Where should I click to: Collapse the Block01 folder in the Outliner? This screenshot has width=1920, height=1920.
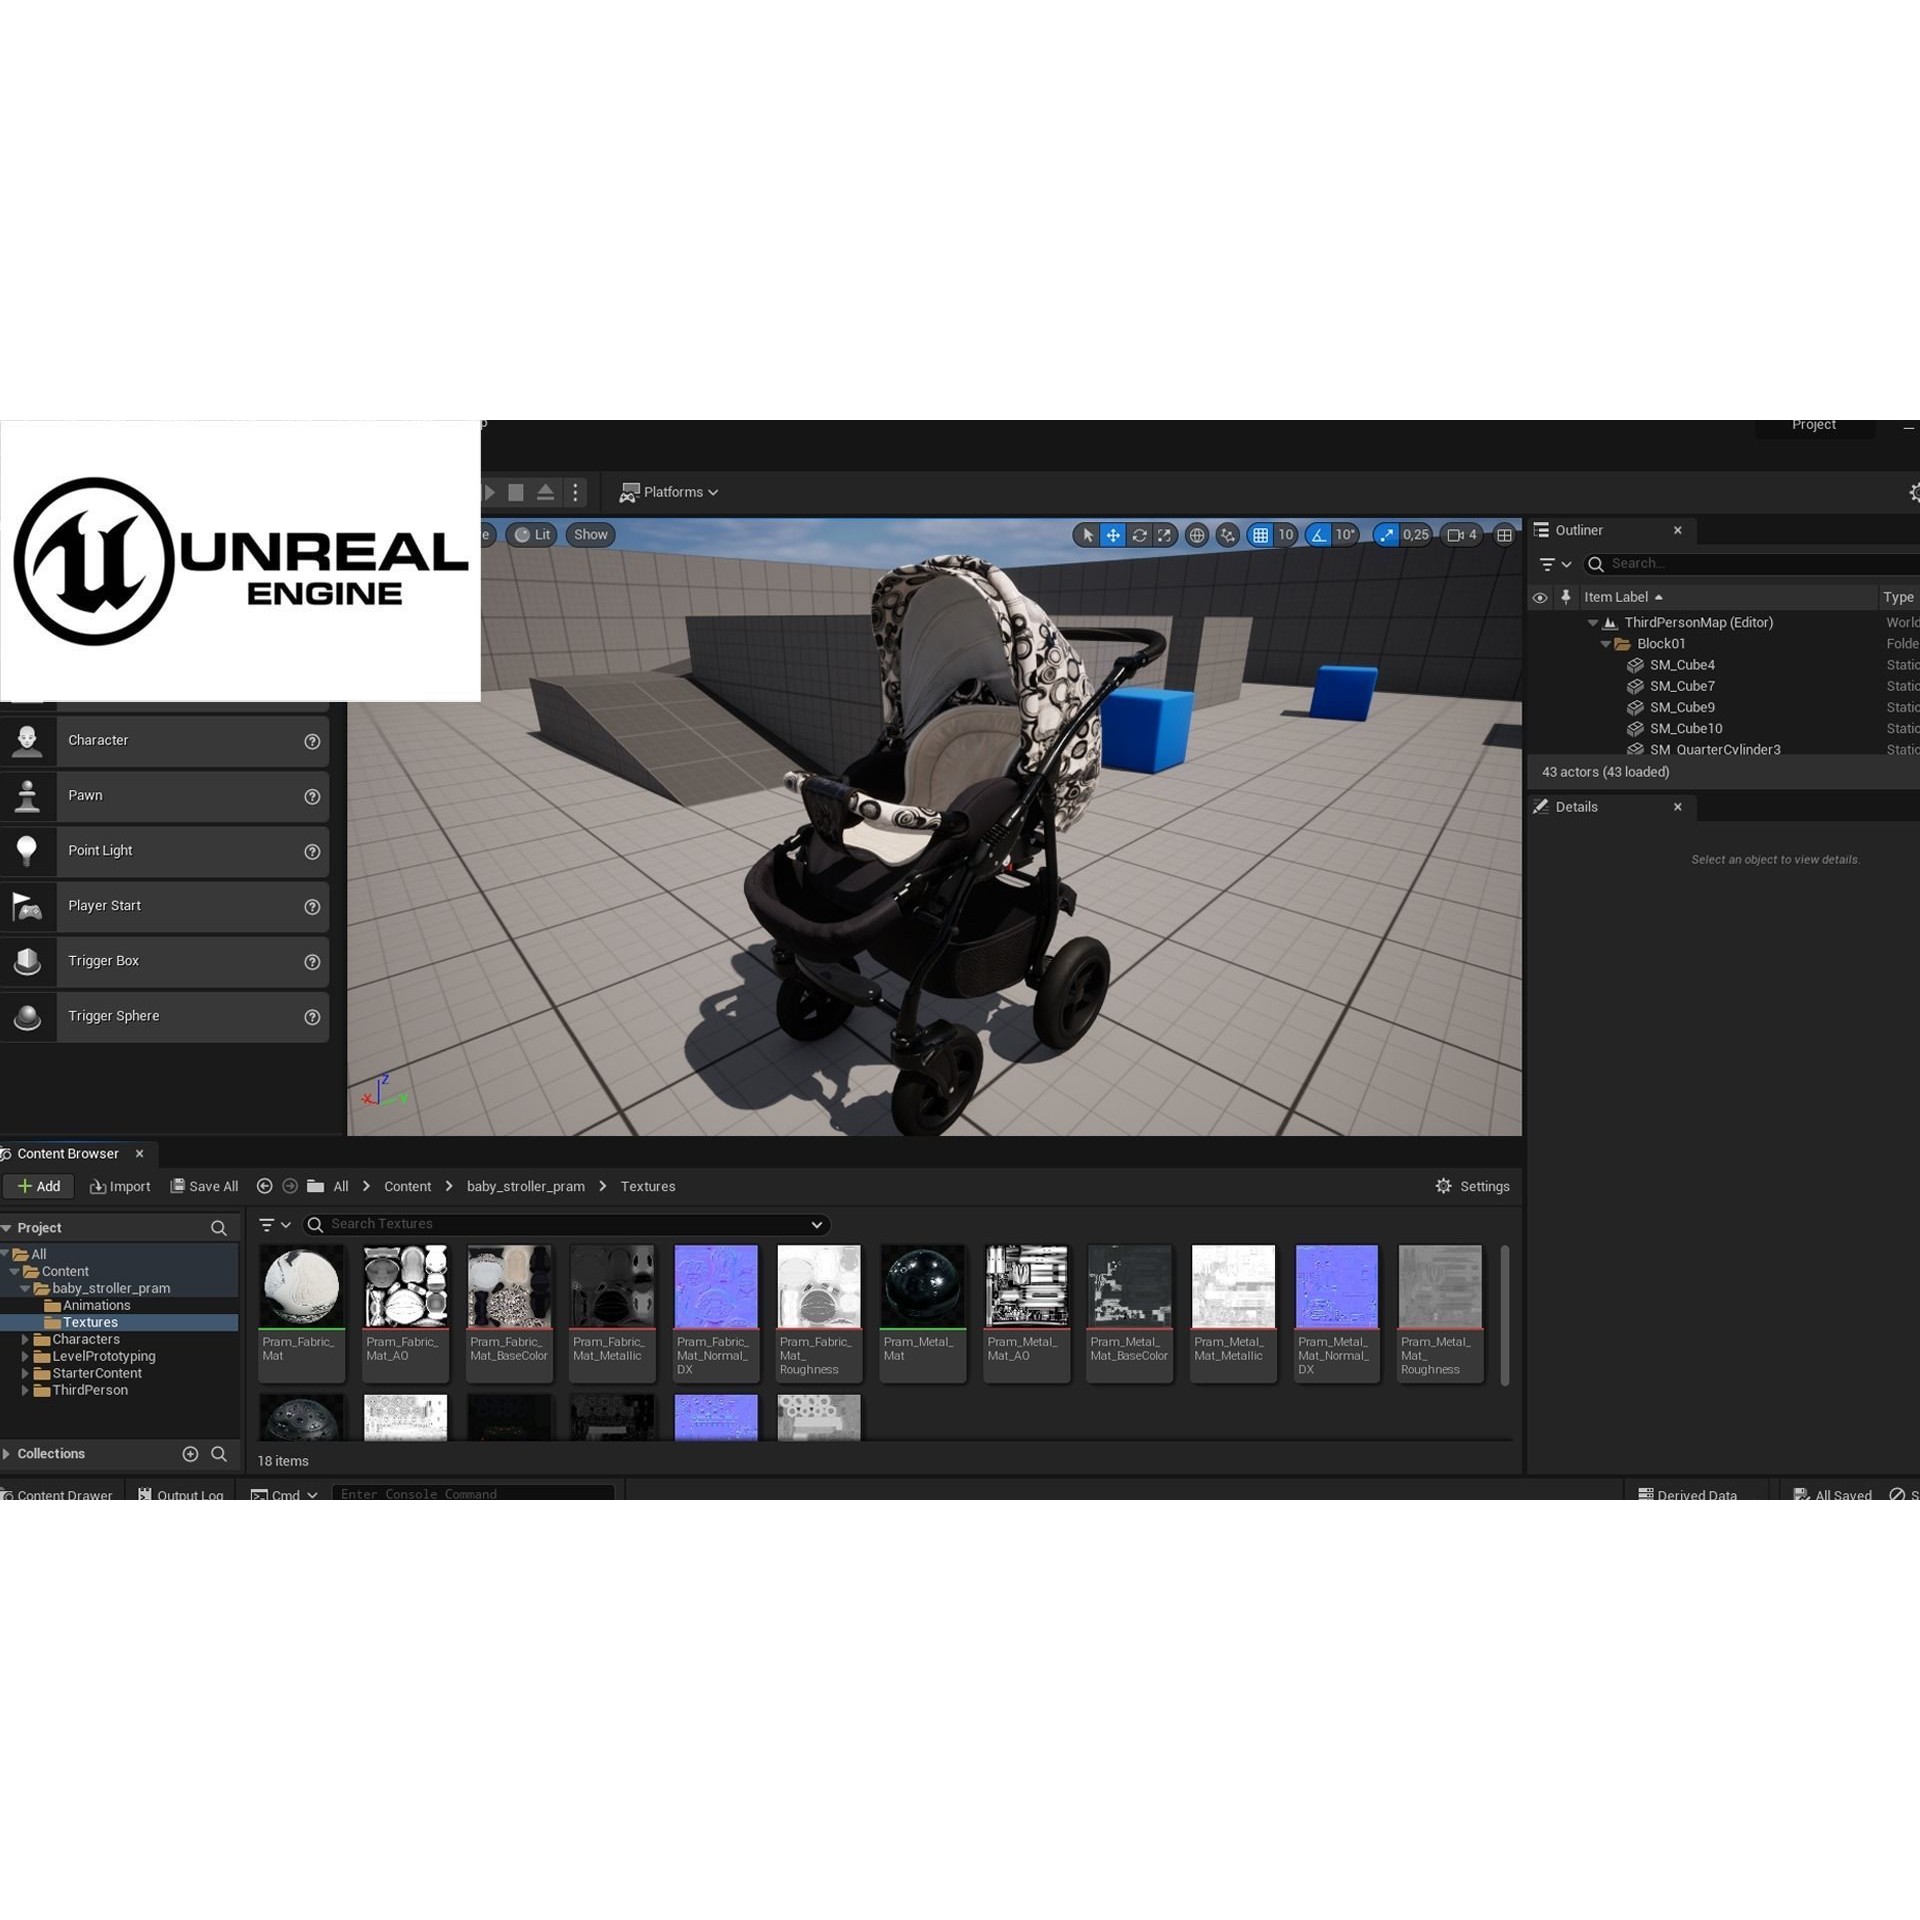click(x=1605, y=644)
